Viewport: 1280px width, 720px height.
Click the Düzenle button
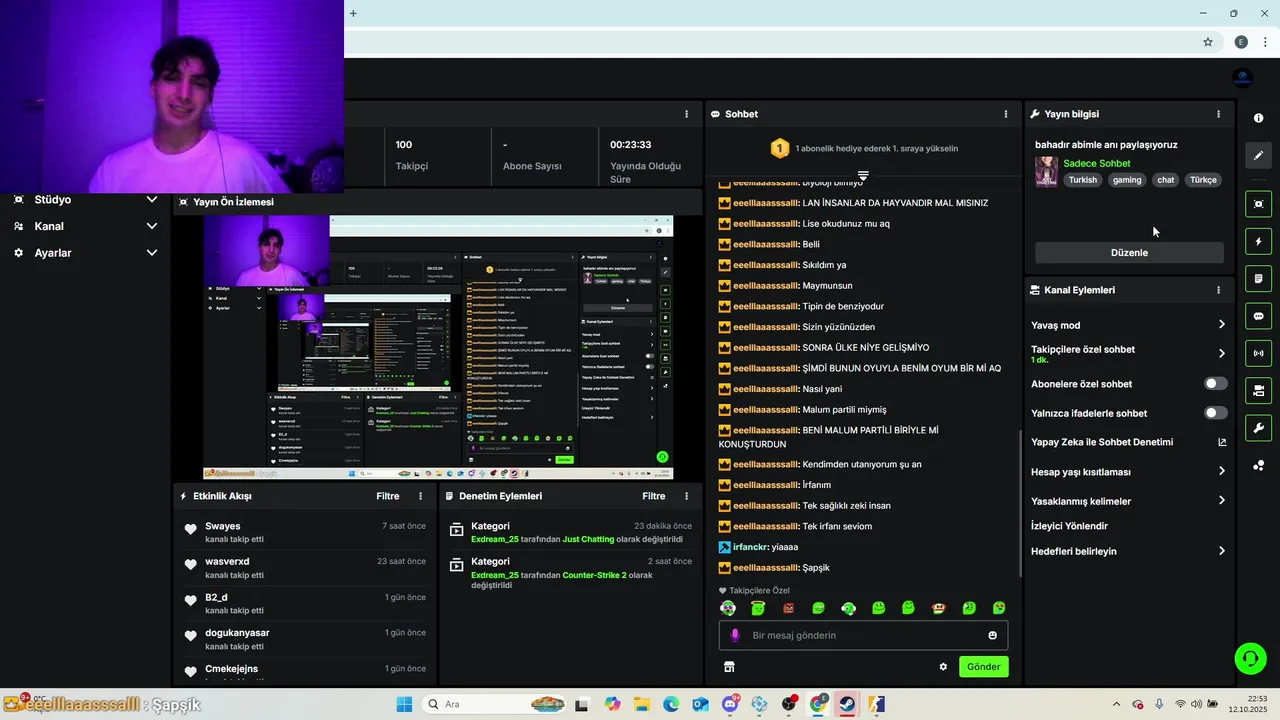pyautogui.click(x=1129, y=253)
